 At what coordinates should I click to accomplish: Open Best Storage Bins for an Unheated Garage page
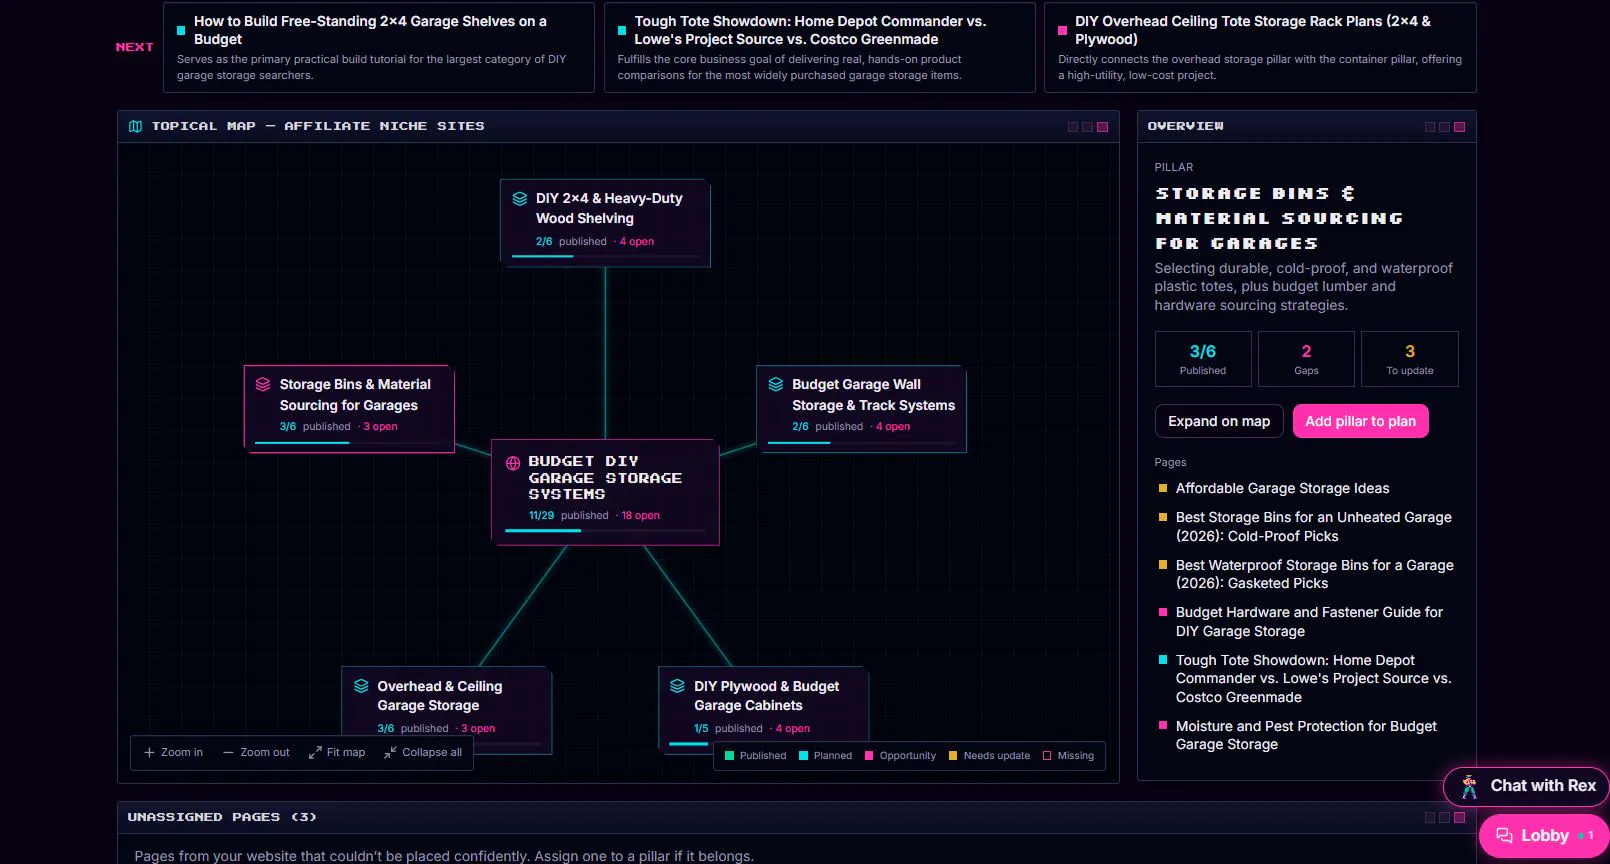[1314, 527]
